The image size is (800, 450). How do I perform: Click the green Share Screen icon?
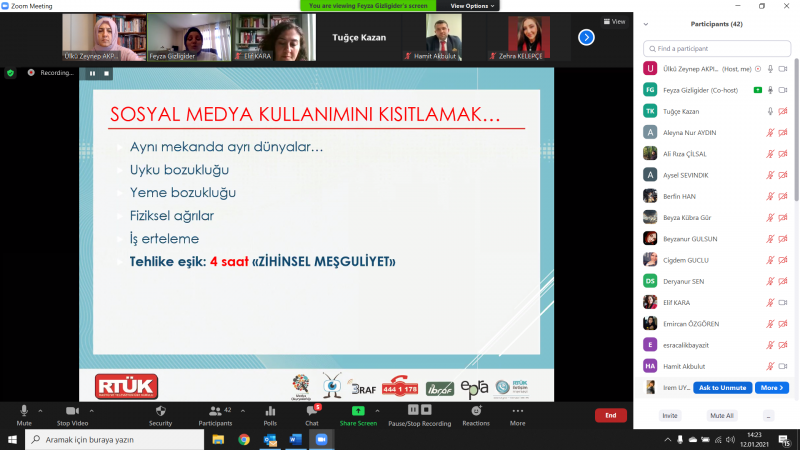(358, 411)
